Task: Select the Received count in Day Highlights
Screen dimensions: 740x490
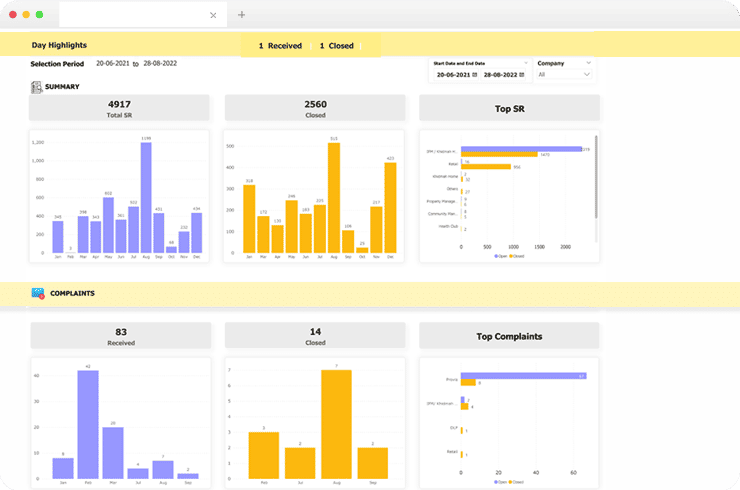Action: 280,46
